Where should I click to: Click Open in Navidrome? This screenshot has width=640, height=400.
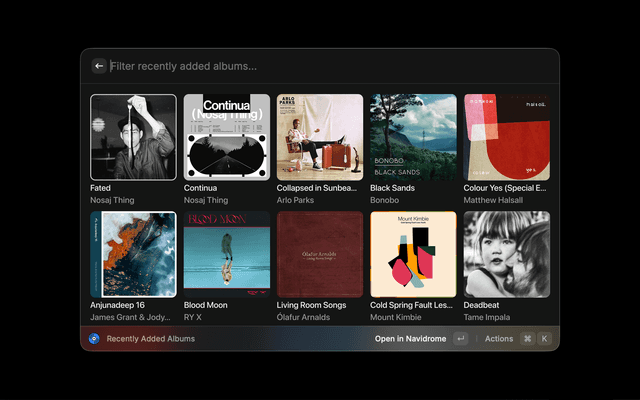pyautogui.click(x=410, y=339)
